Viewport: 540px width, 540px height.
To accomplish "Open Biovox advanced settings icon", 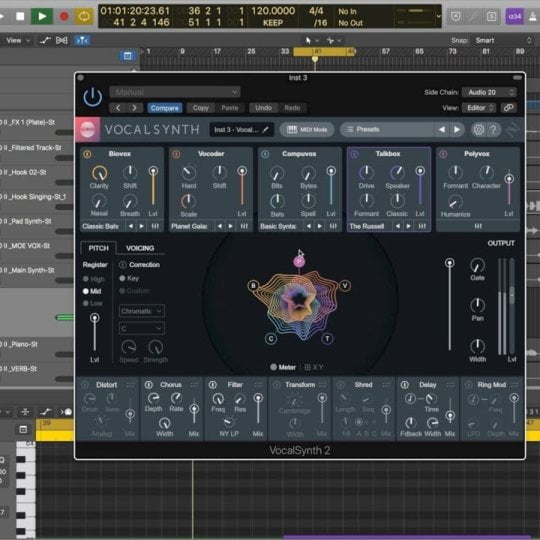I will (x=155, y=226).
